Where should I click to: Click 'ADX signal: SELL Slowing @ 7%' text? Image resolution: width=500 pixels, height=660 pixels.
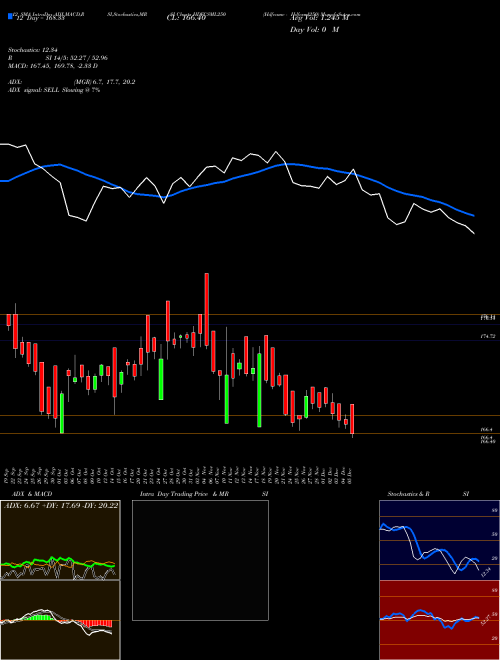(x=54, y=90)
